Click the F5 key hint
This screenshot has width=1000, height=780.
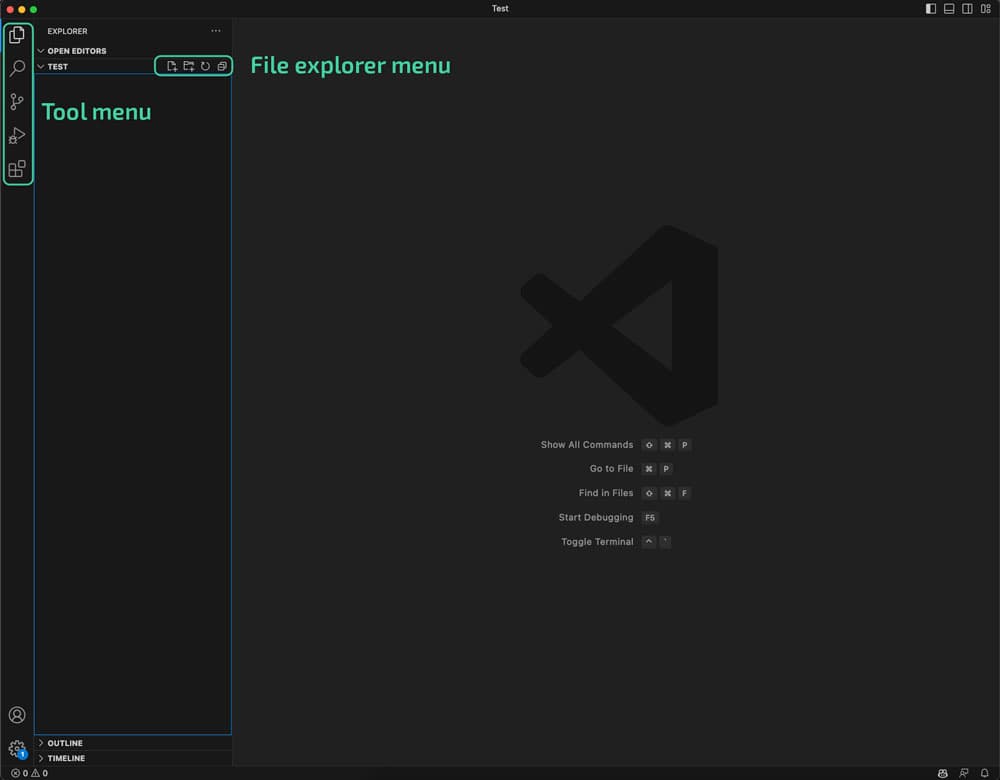point(650,518)
